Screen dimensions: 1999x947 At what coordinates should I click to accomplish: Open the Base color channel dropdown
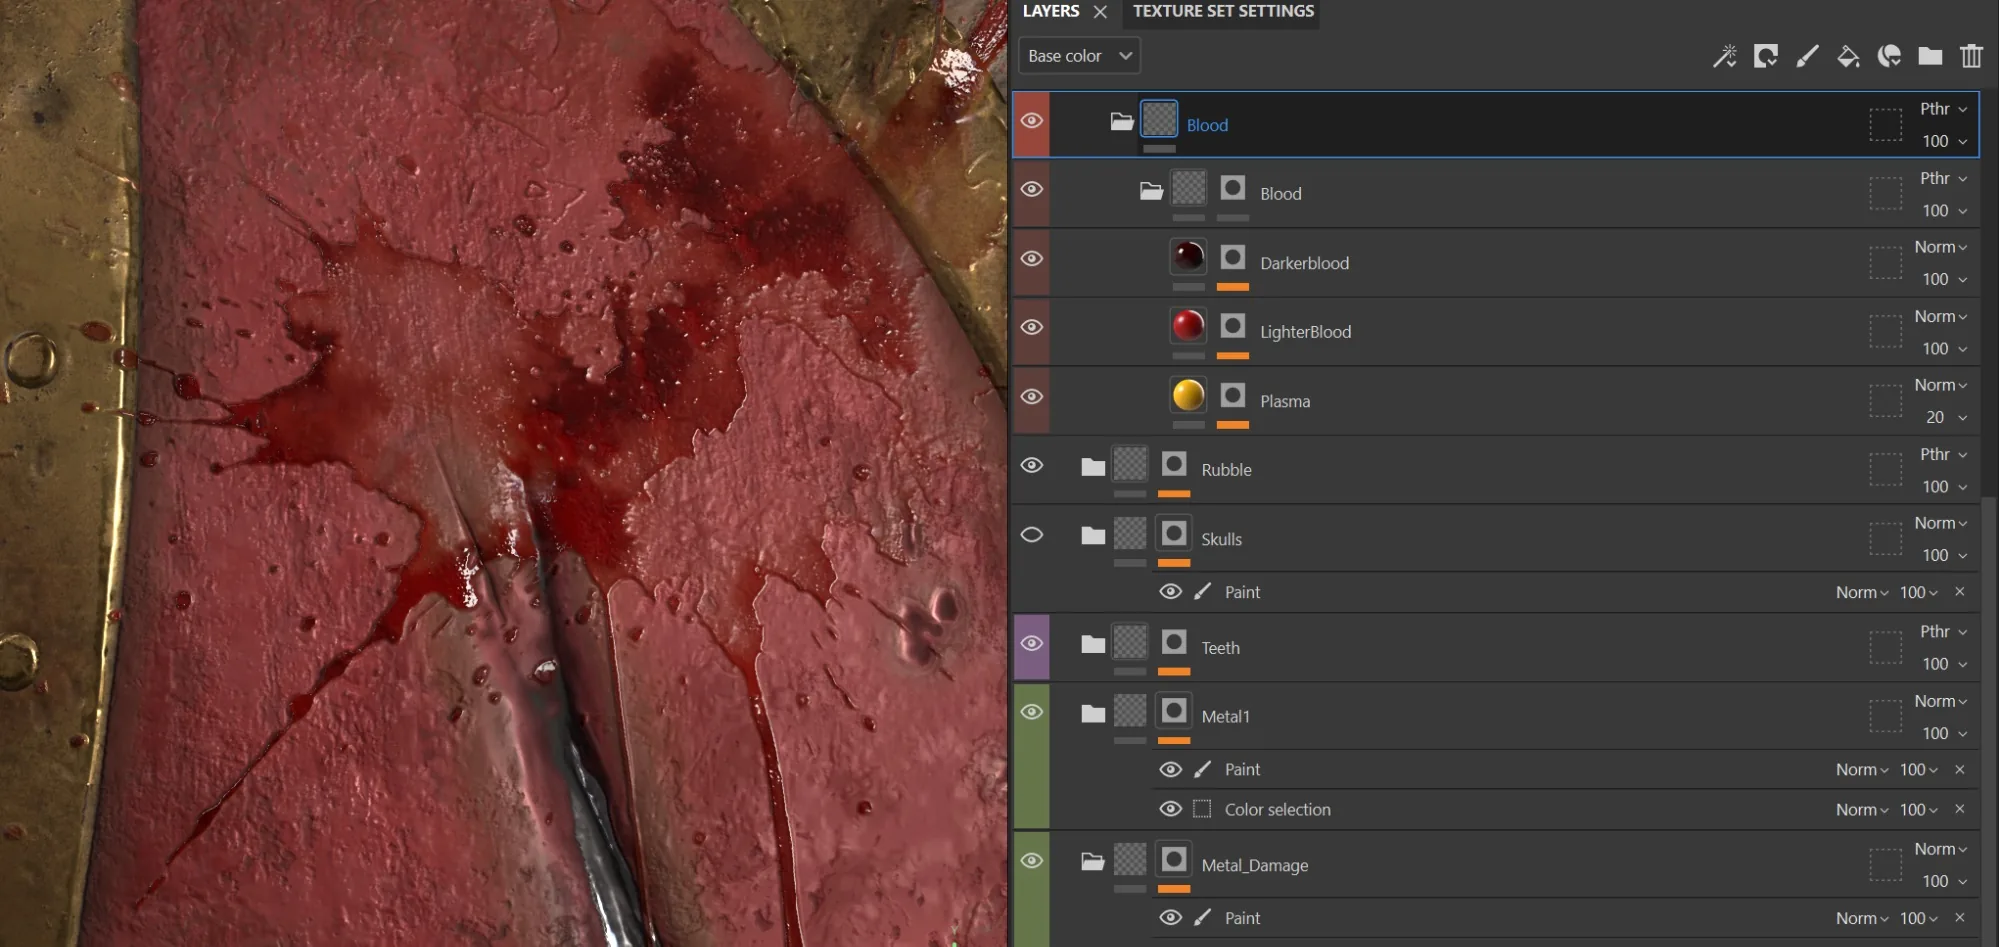click(x=1079, y=56)
